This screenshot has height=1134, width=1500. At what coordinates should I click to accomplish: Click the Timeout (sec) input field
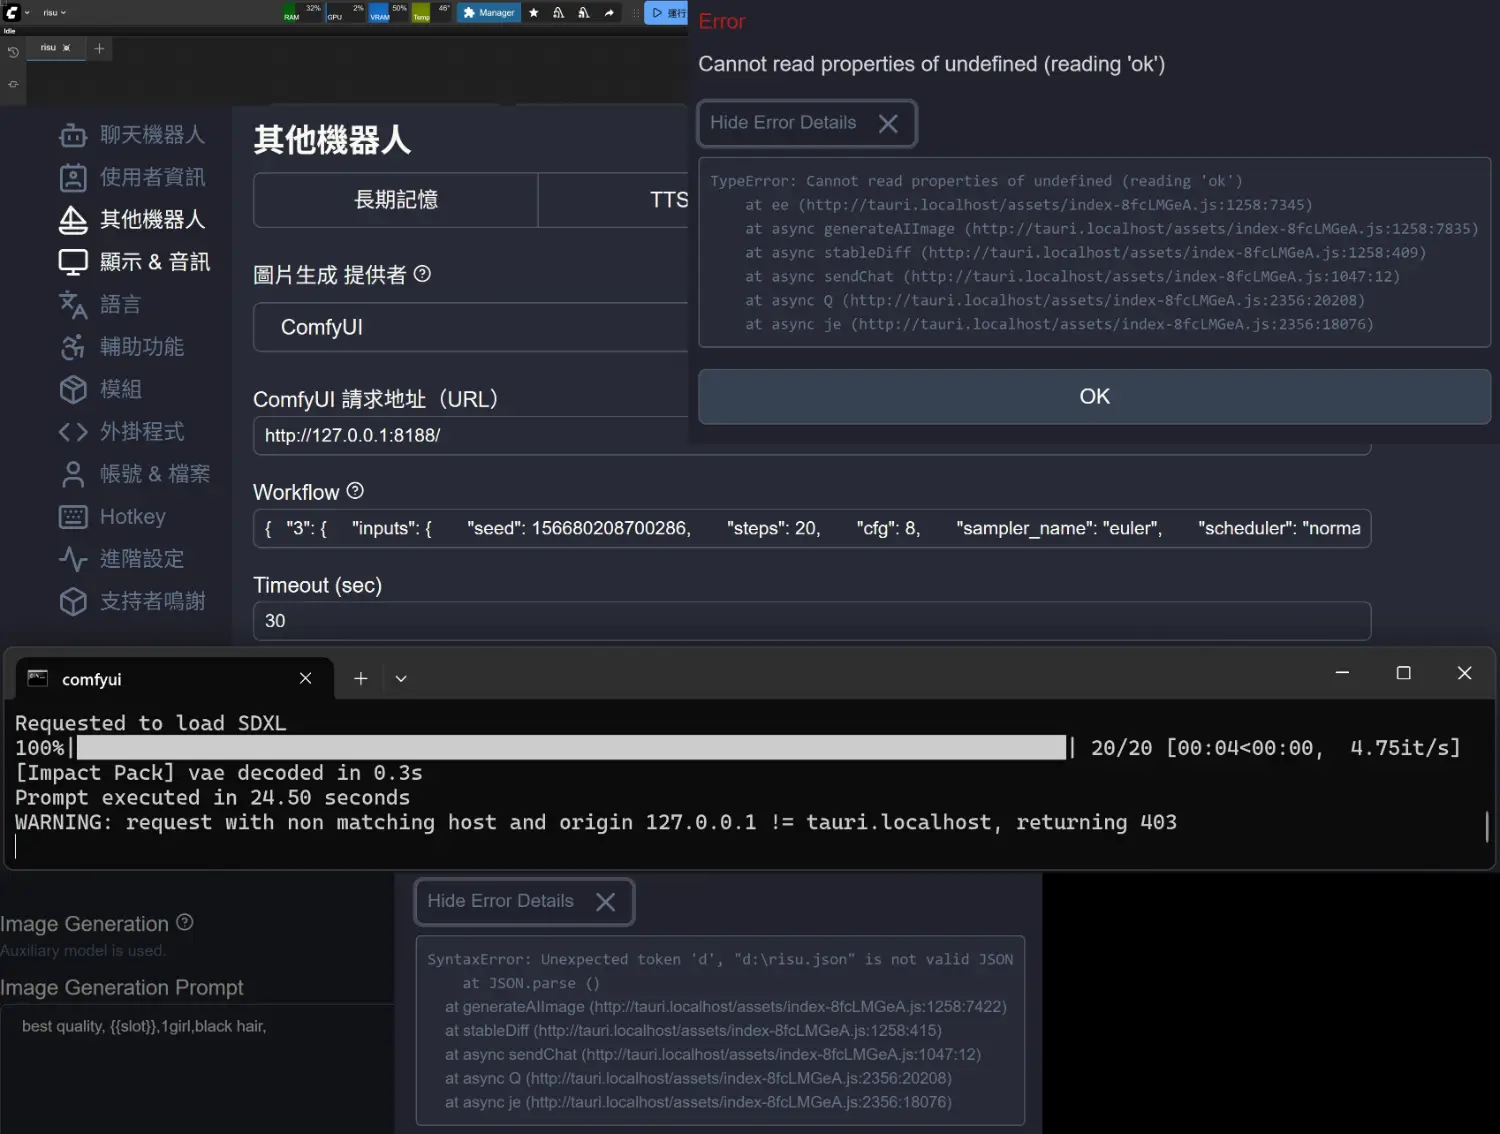click(811, 621)
